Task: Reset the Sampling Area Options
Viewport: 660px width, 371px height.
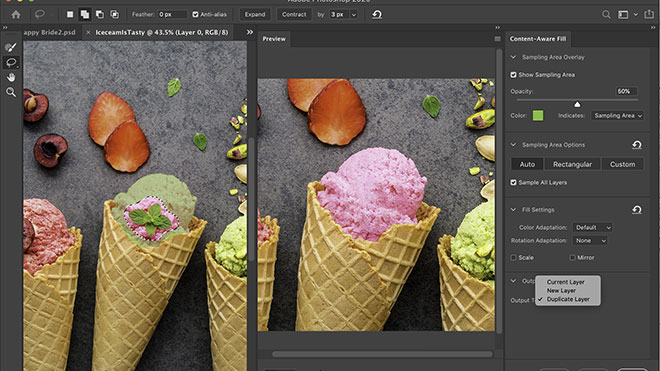Action: pos(637,145)
